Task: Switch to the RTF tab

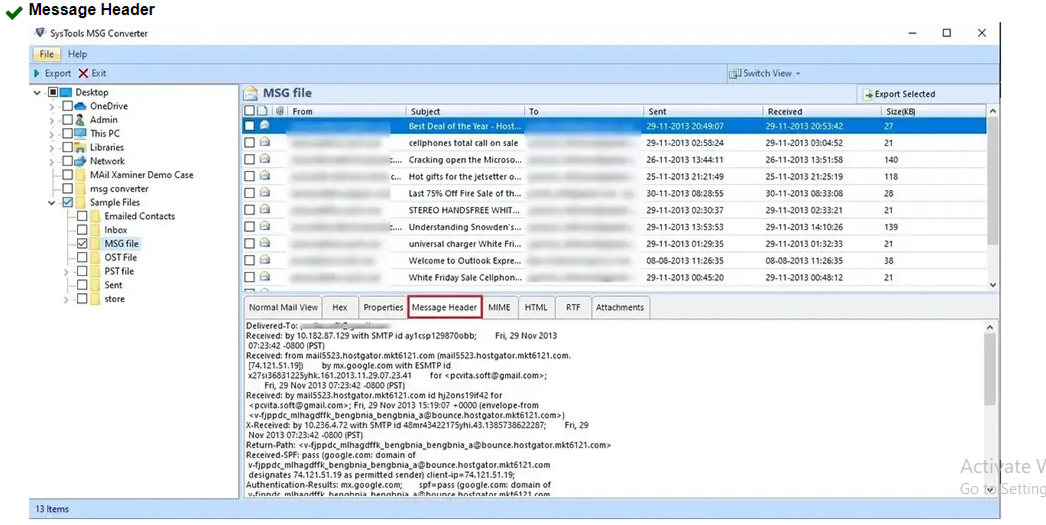Action: click(573, 308)
